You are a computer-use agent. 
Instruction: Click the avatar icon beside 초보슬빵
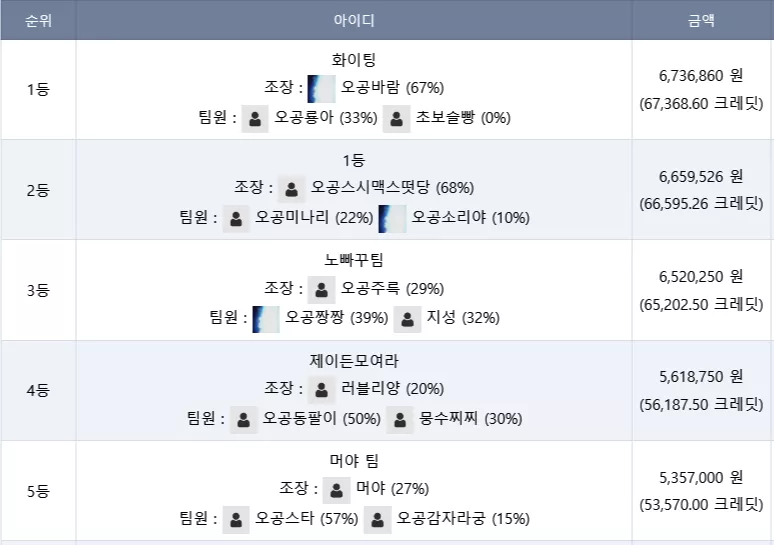pos(396,118)
